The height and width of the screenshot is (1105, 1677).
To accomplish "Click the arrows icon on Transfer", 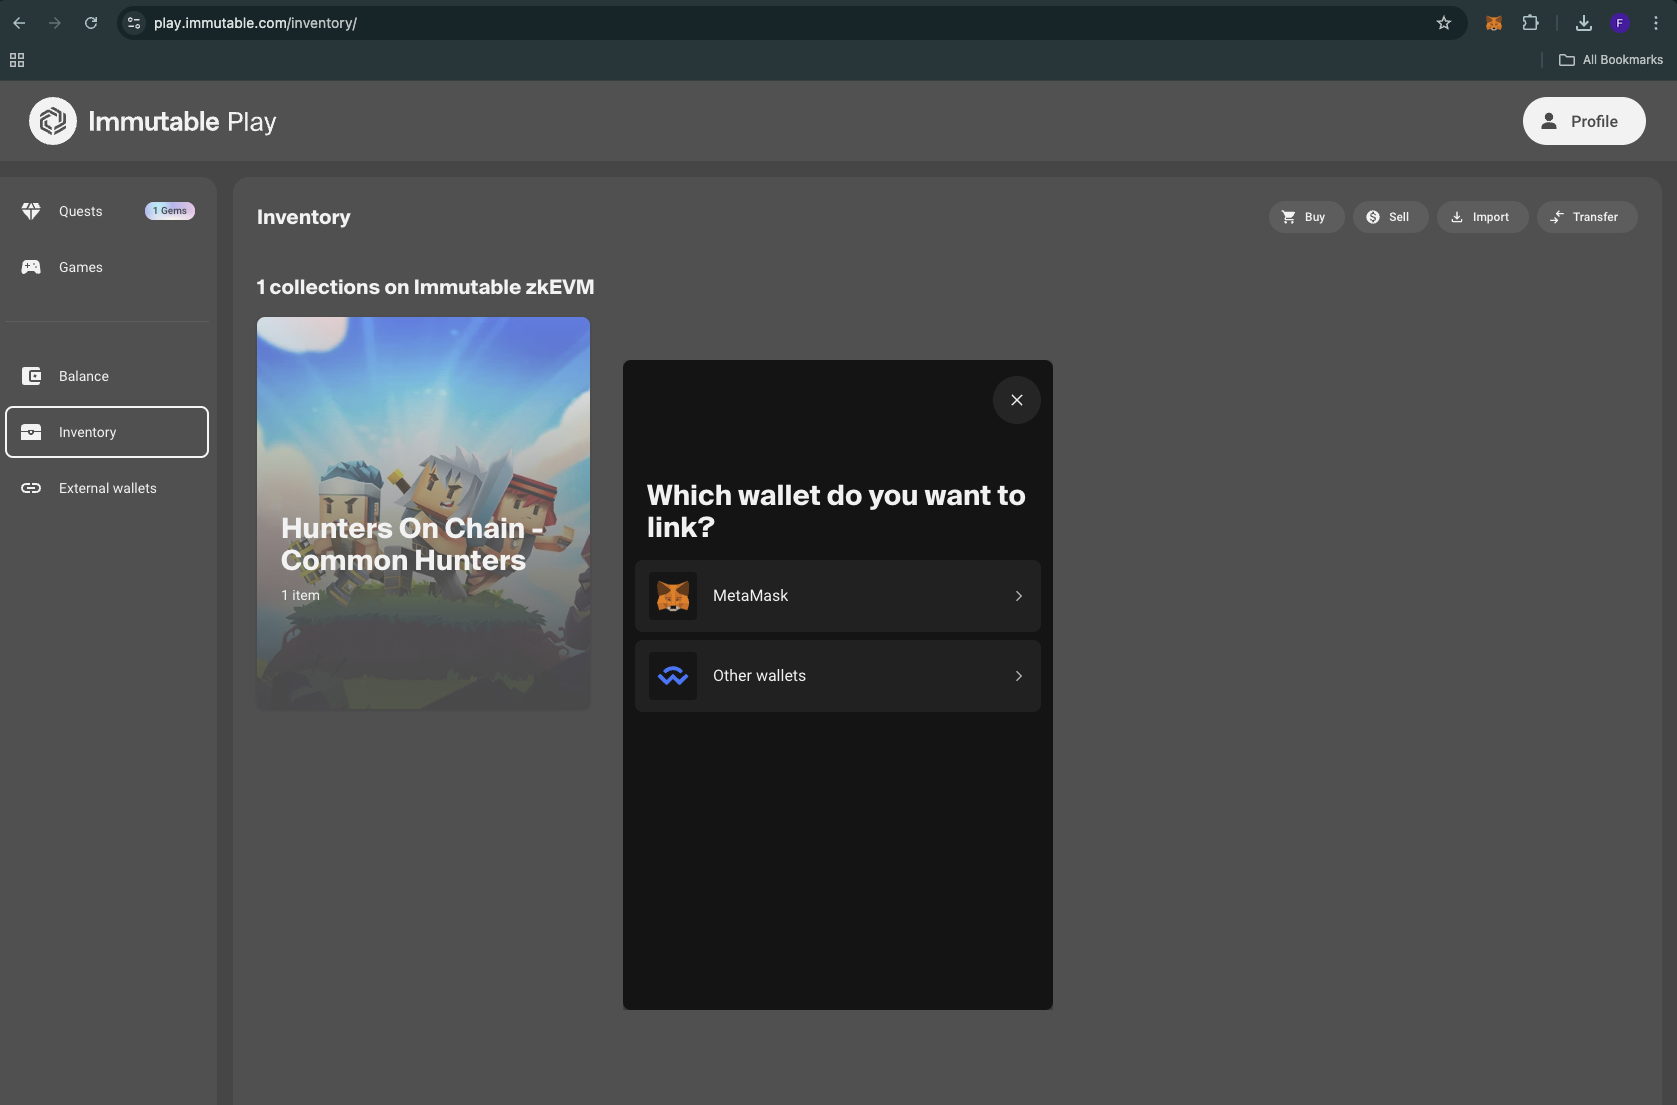I will (x=1557, y=217).
